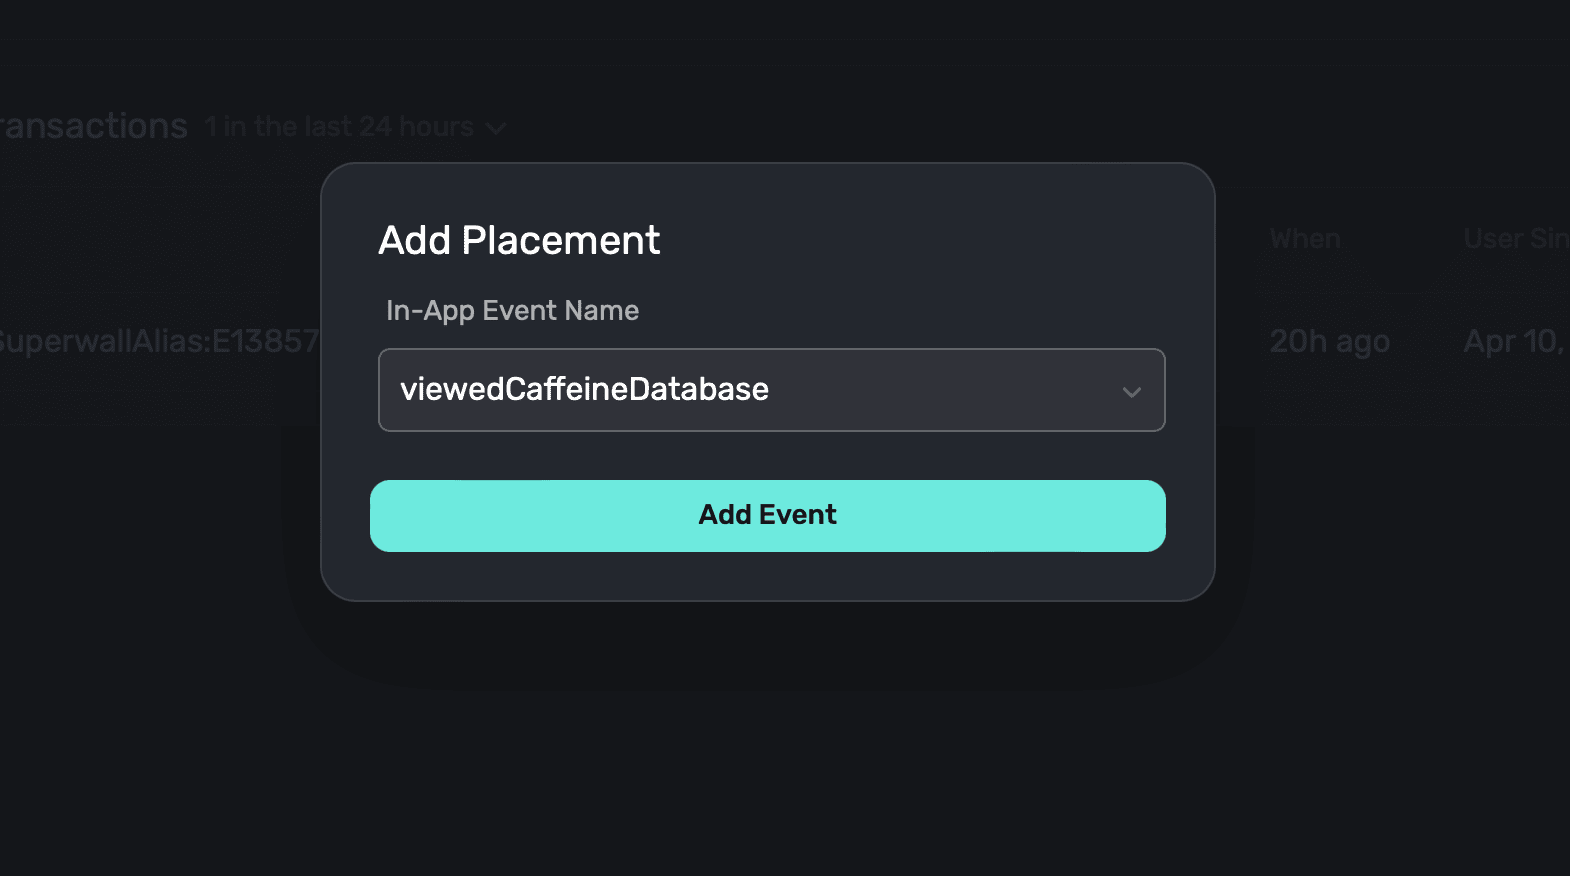Click the chevron arrow inside event name field
Image resolution: width=1570 pixels, height=876 pixels.
[1131, 392]
